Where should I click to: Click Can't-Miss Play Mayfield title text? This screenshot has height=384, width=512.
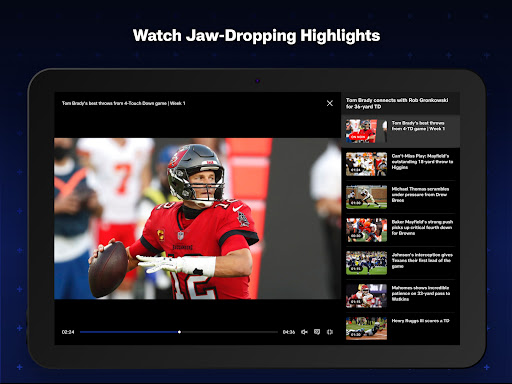422,162
